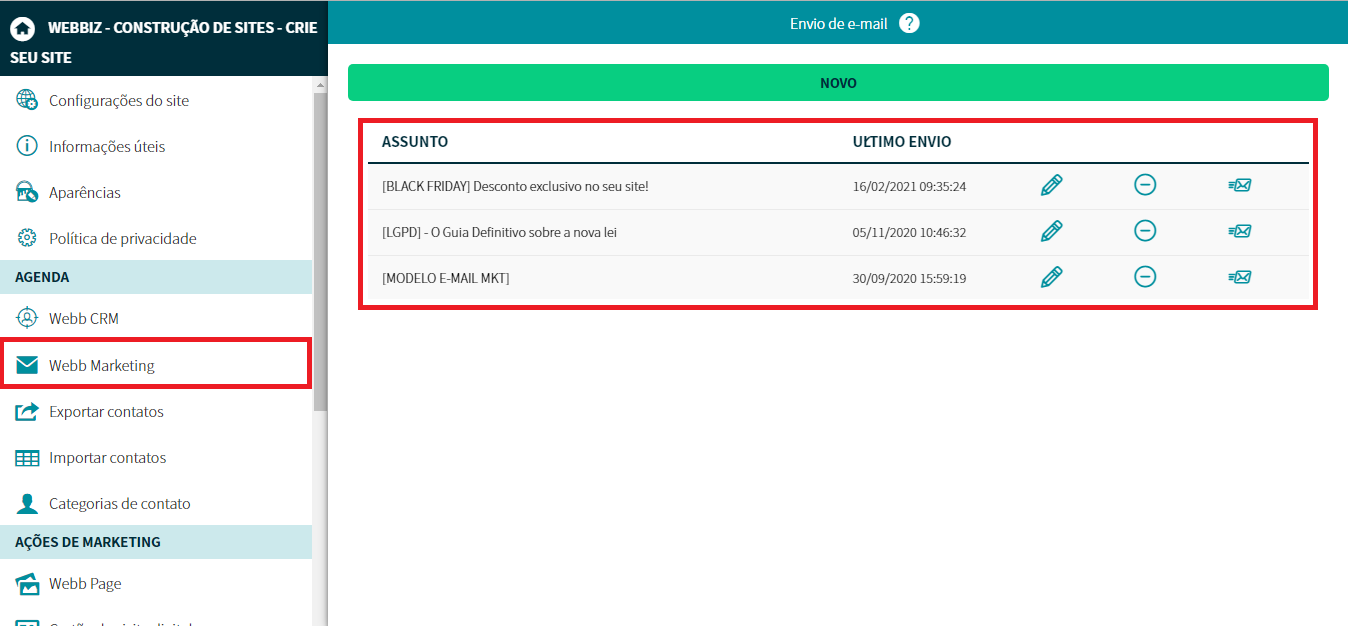Delete the BLACK FRIDAY email via minus icon

[x=1145, y=185]
